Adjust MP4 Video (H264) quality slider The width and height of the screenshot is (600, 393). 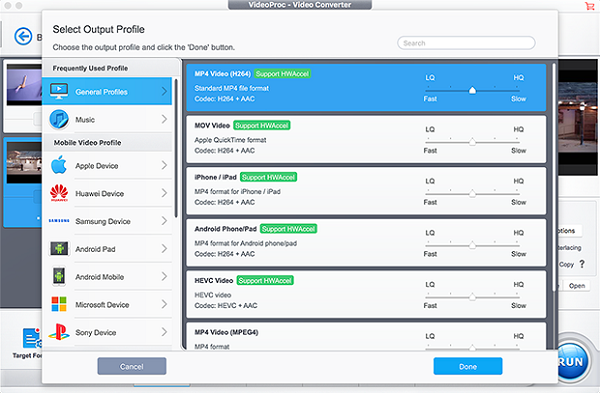[472, 90]
